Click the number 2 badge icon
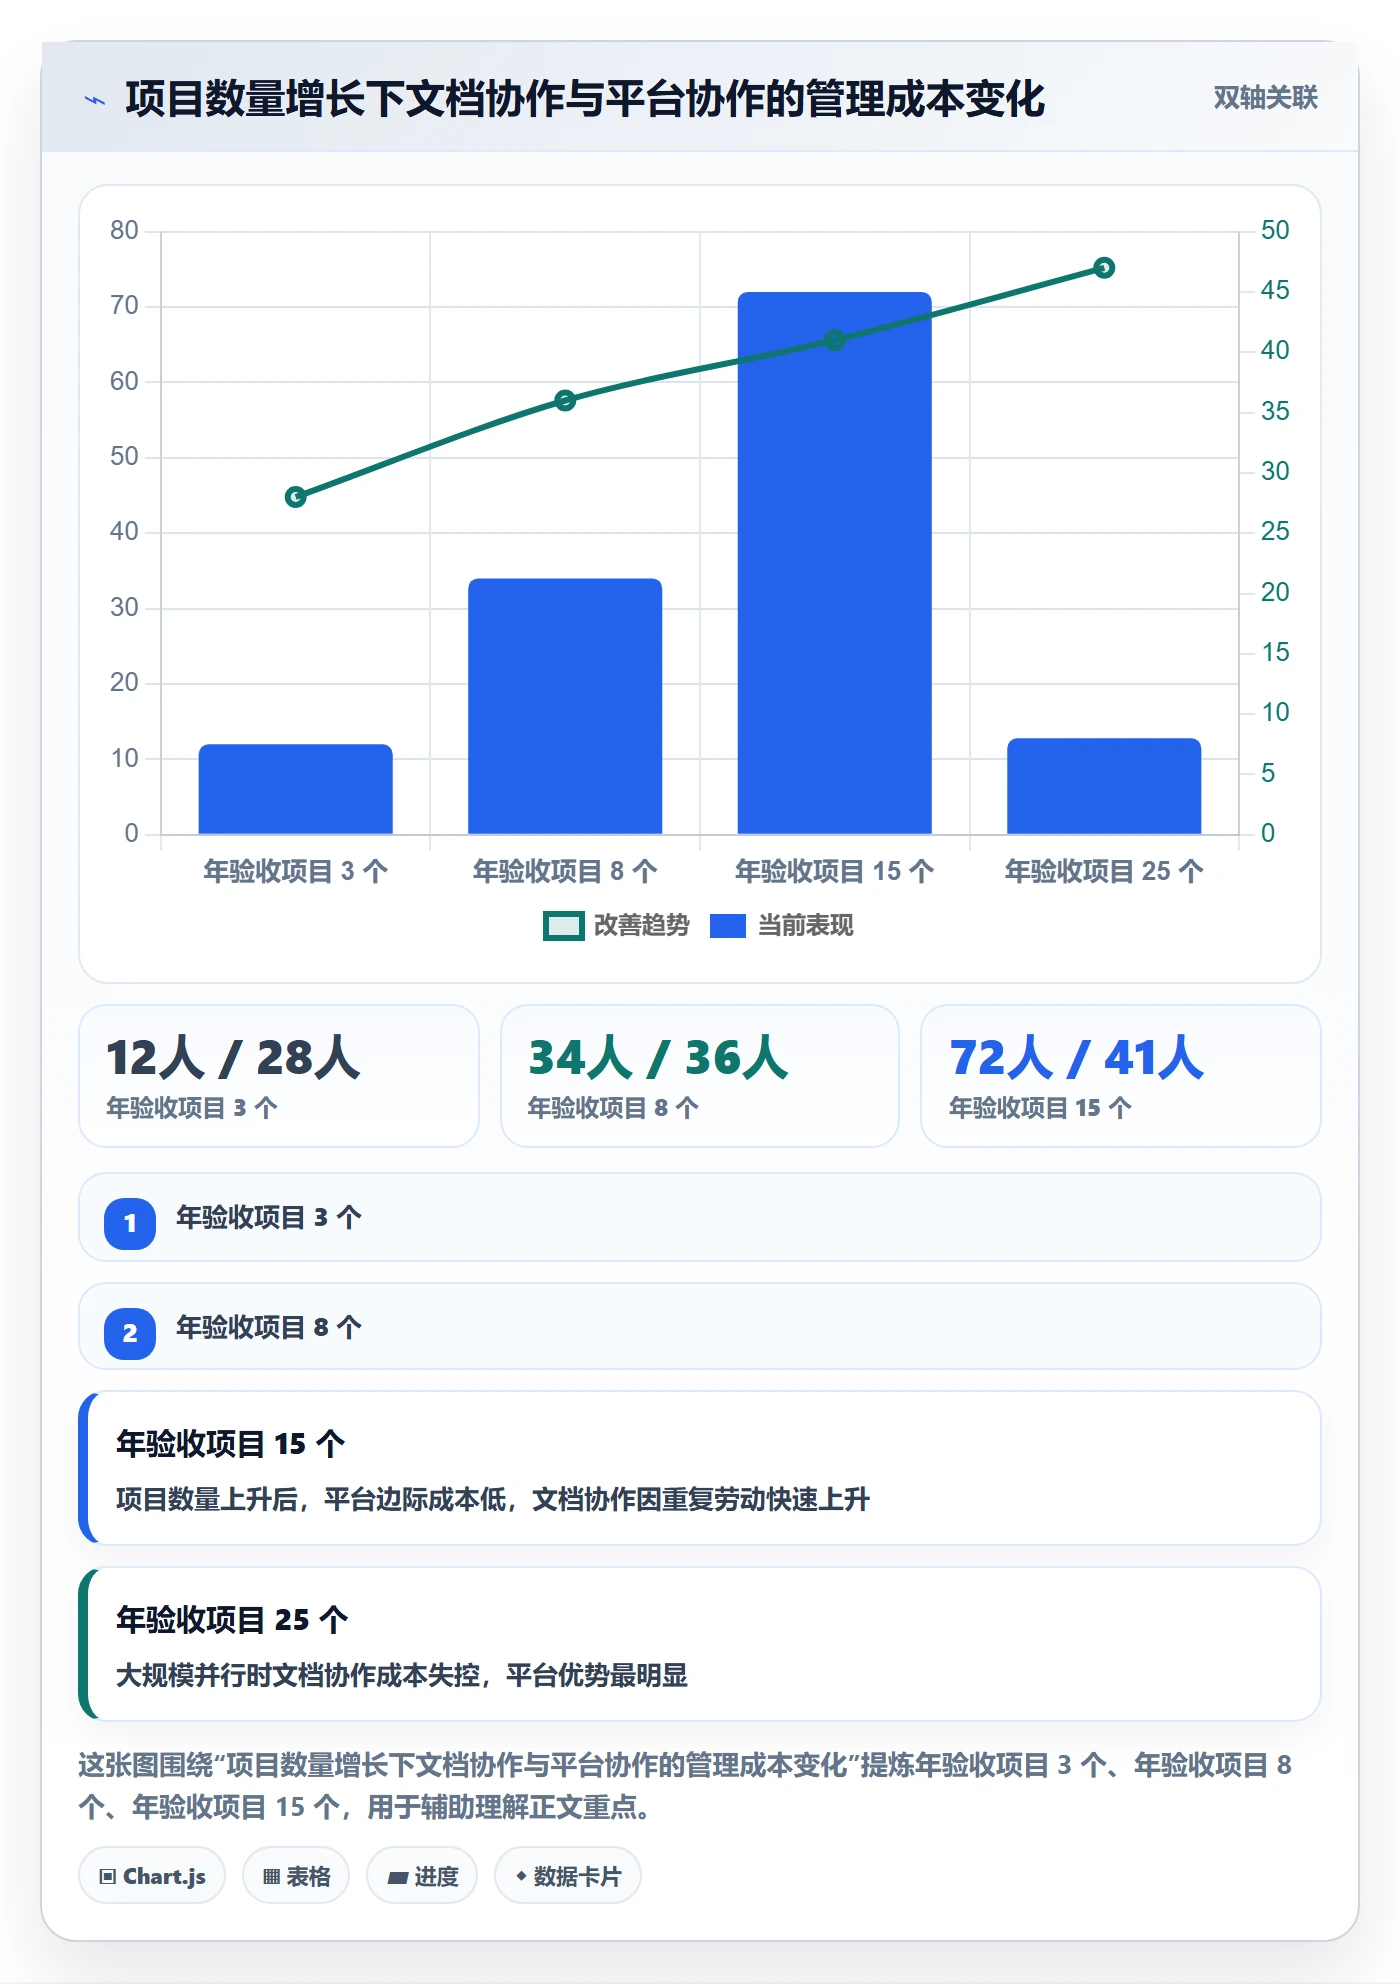This screenshot has height=1984, width=1400. [x=130, y=1333]
